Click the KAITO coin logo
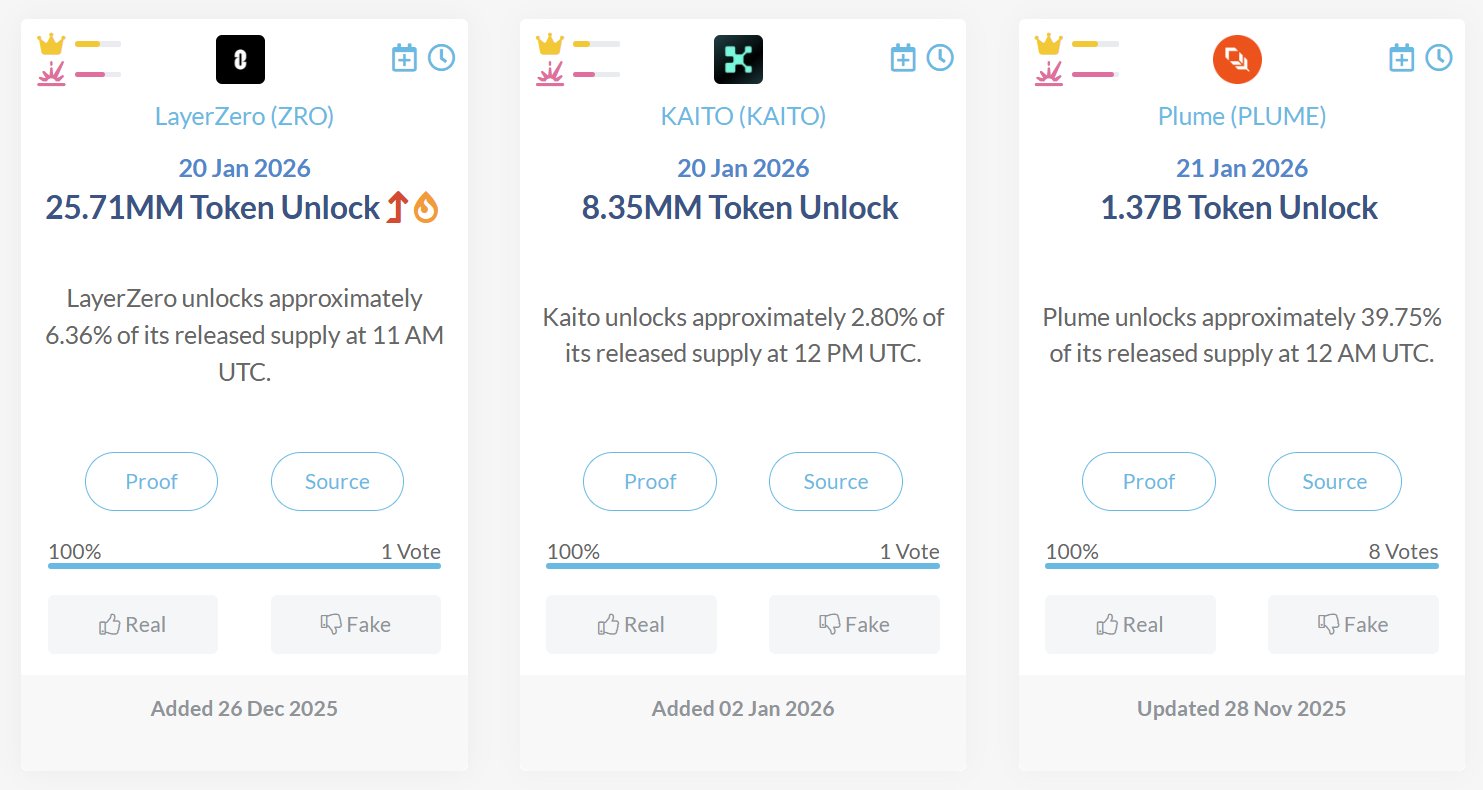 tap(738, 59)
